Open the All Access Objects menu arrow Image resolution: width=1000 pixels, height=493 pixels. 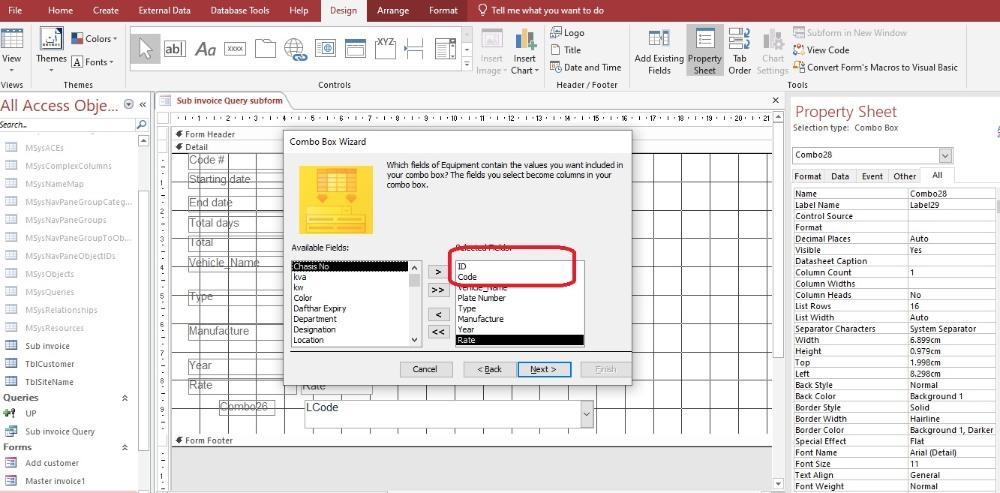(129, 105)
